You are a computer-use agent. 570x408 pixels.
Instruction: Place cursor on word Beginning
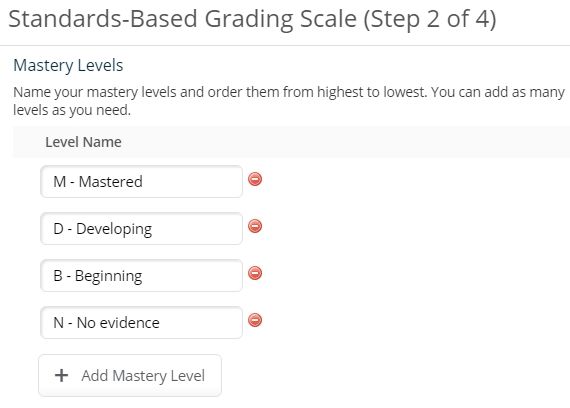(108, 276)
